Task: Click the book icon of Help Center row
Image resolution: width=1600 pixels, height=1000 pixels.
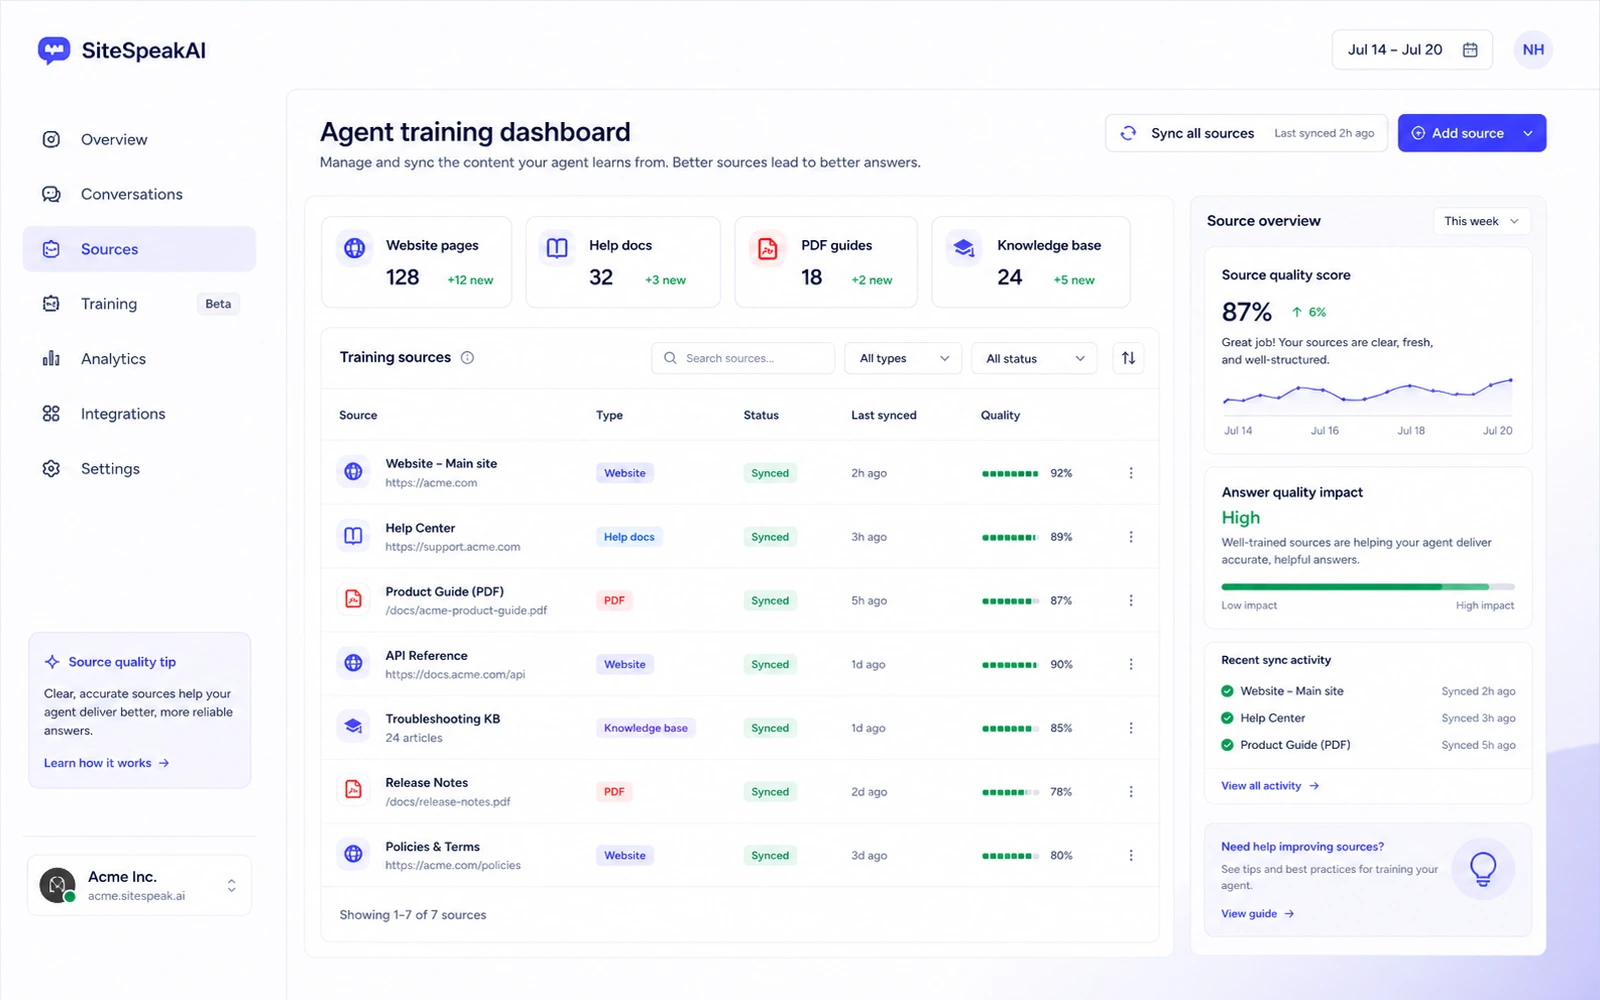Action: tap(353, 536)
